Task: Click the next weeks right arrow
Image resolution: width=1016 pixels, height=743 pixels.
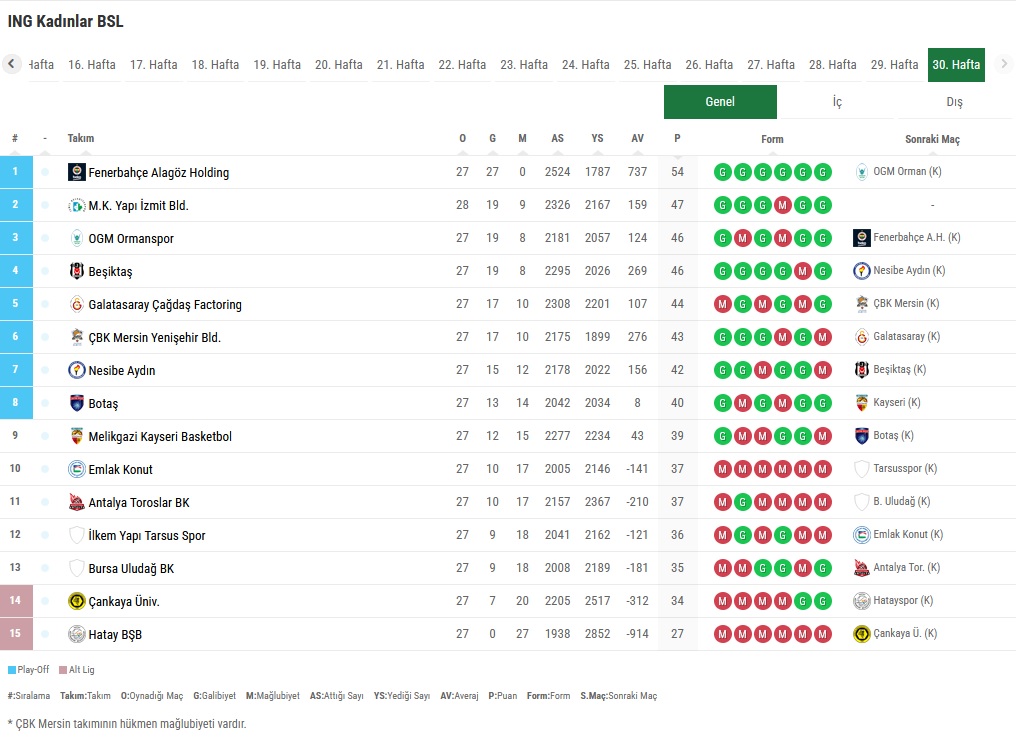Action: 1004,63
